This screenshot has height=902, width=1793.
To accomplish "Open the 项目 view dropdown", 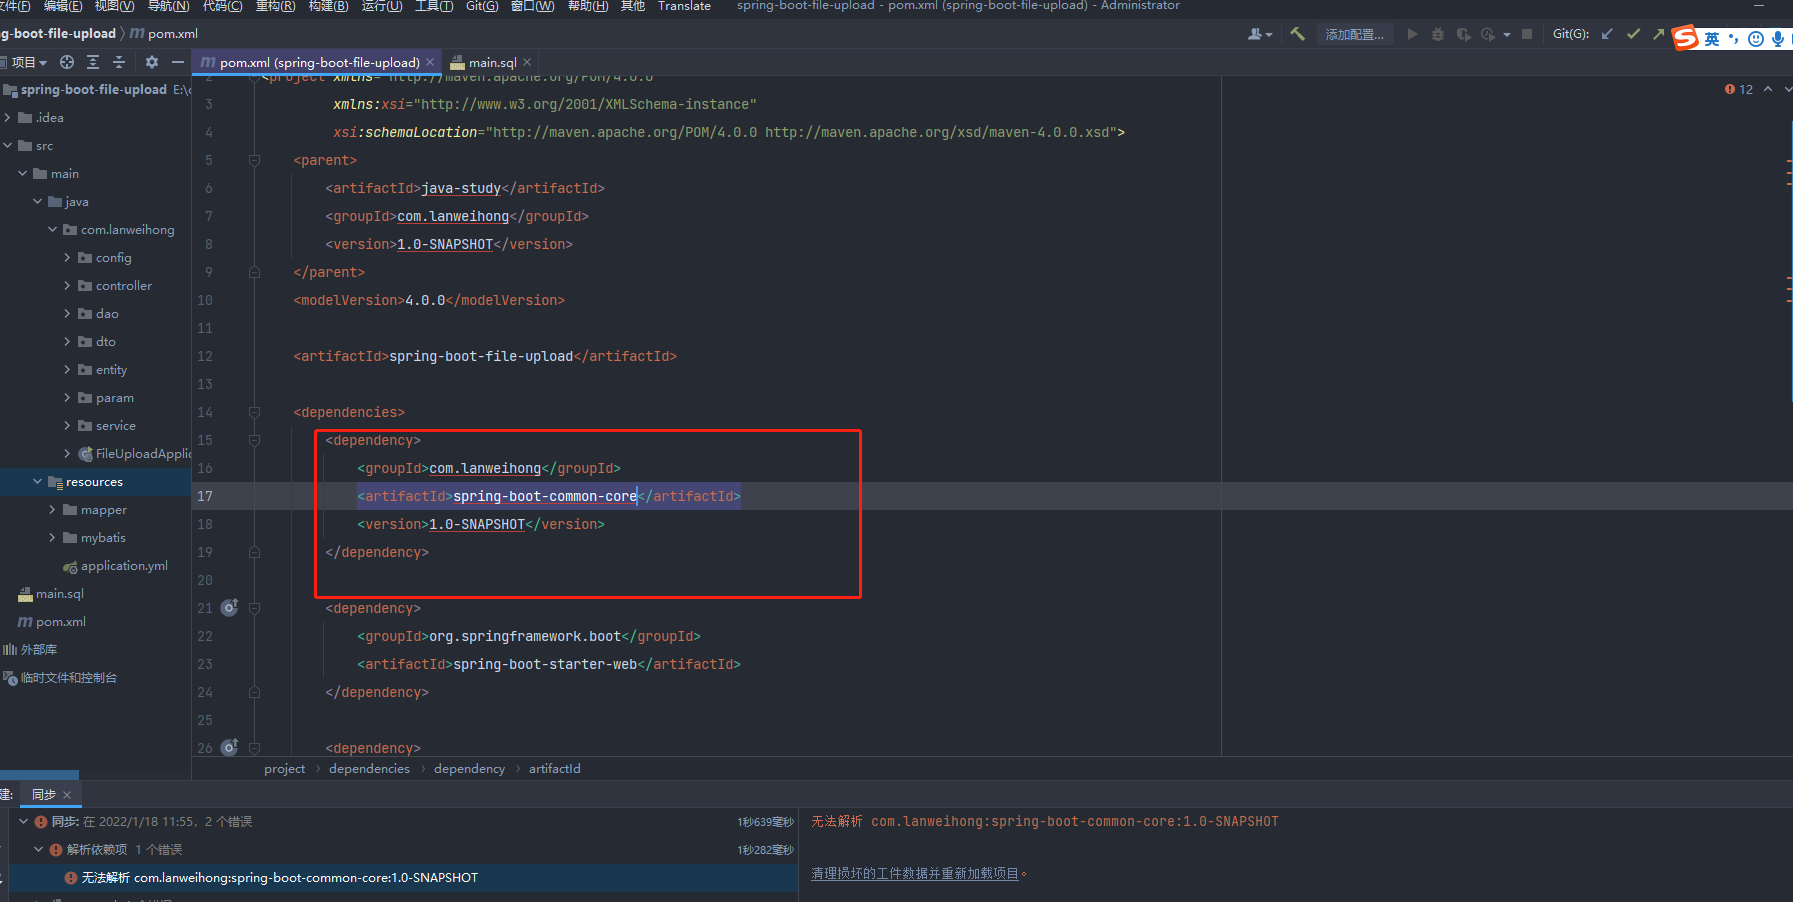I will point(29,62).
